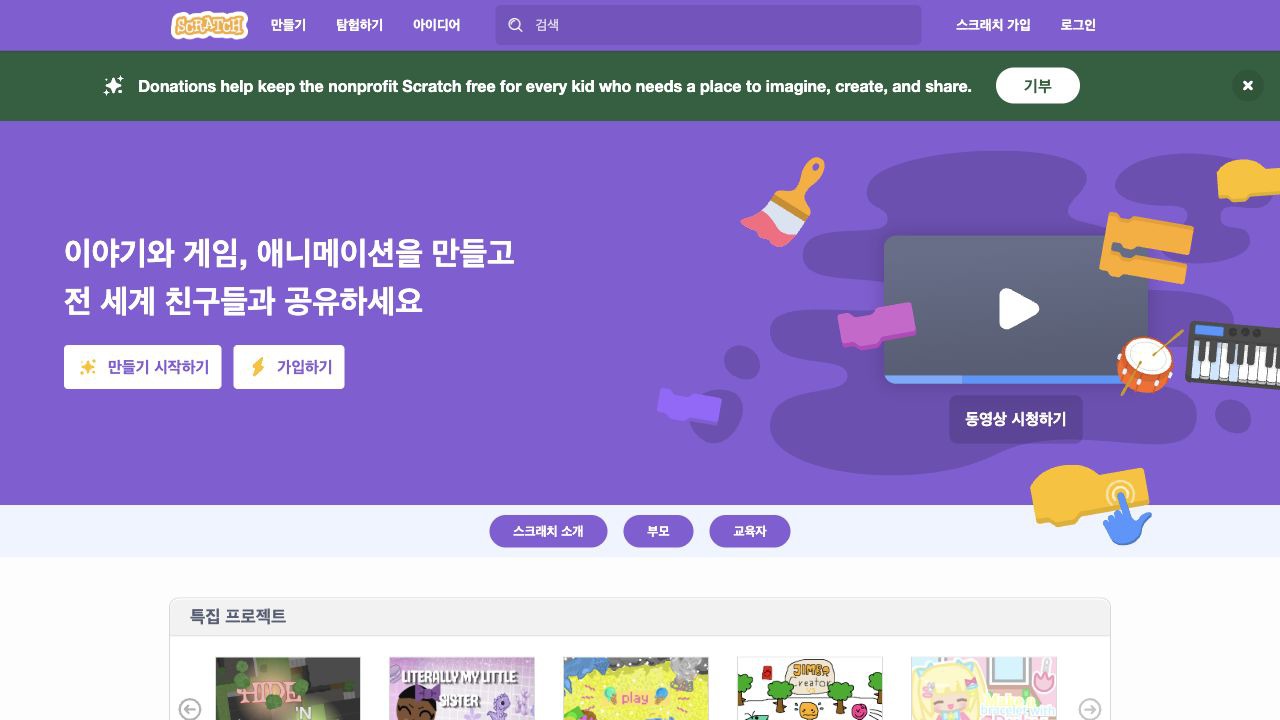Click the 만들기 시작하기 button
Image resolution: width=1280 pixels, height=720 pixels.
(143, 367)
